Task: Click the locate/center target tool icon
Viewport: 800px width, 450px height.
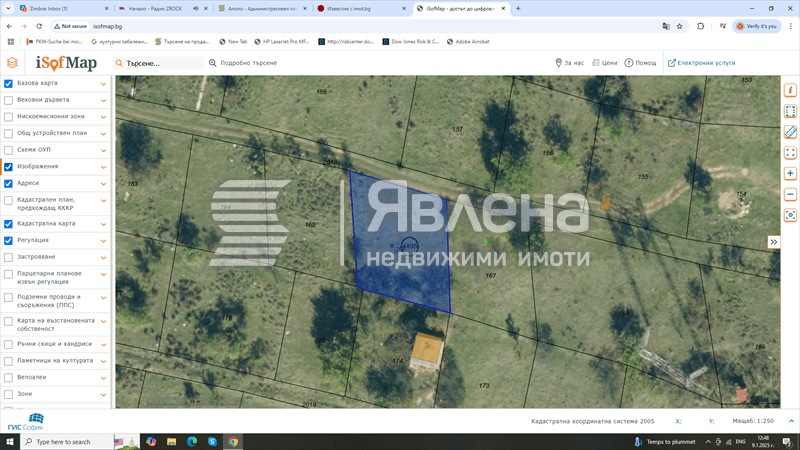Action: (790, 215)
